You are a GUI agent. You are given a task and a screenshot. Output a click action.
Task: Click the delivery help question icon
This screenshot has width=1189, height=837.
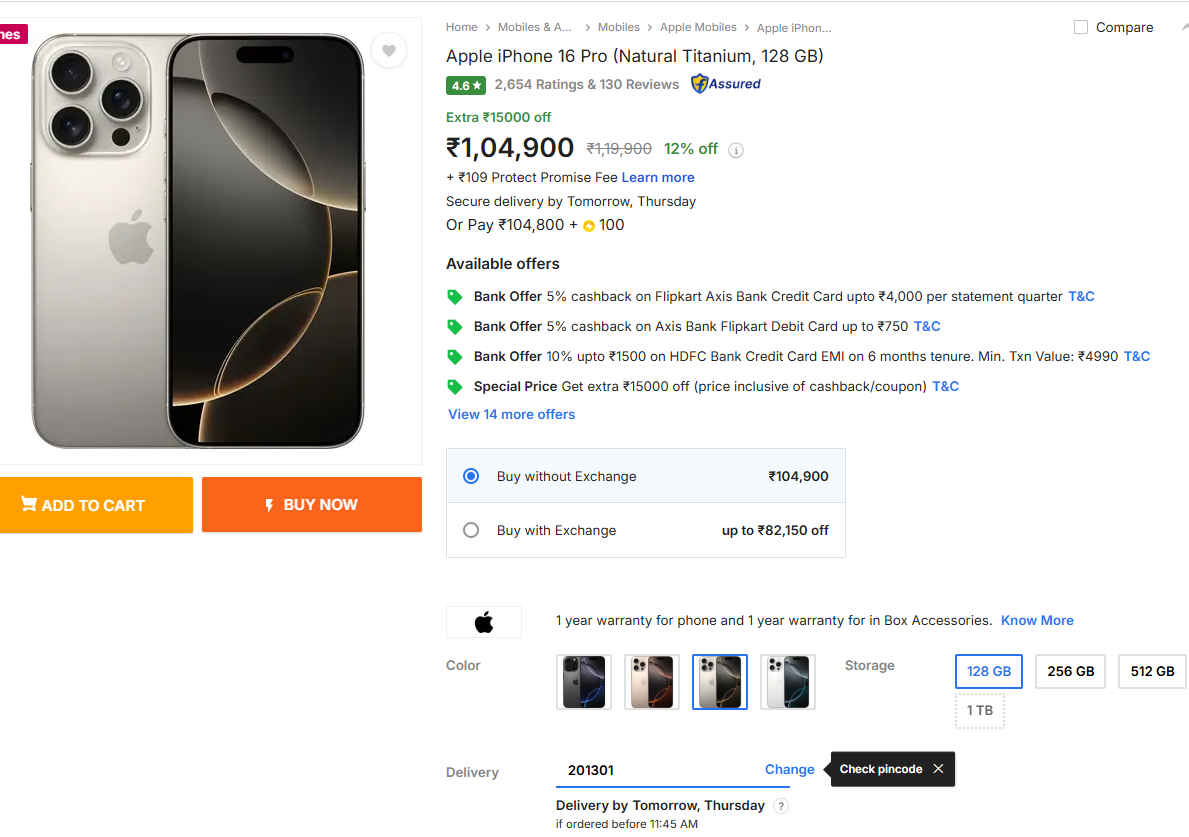click(781, 806)
